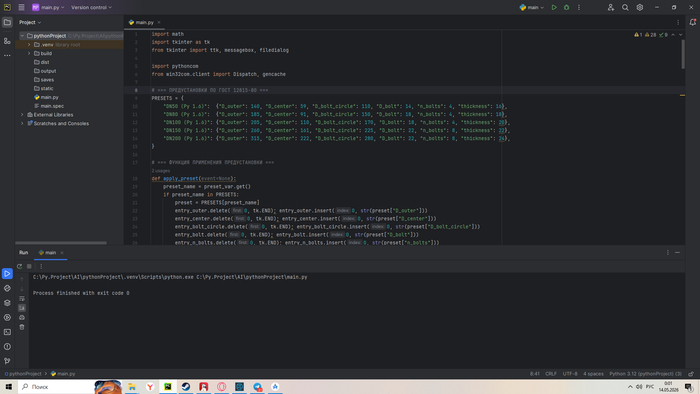Click the Run panel title
This screenshot has width=700, height=394.
(23, 253)
